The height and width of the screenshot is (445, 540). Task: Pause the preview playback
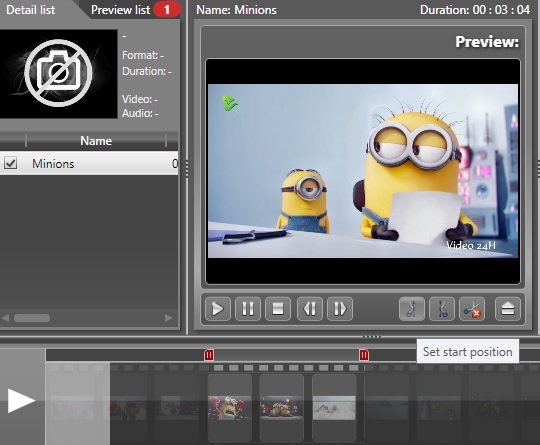point(248,309)
